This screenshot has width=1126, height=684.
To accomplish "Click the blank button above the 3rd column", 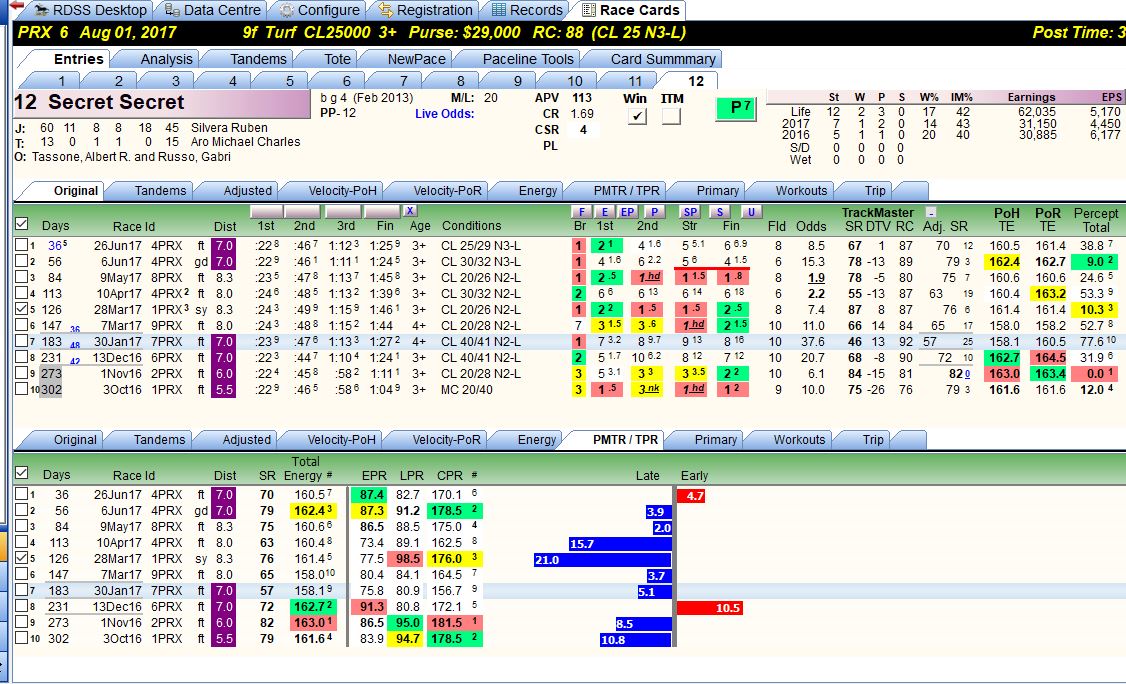I will coord(344,211).
